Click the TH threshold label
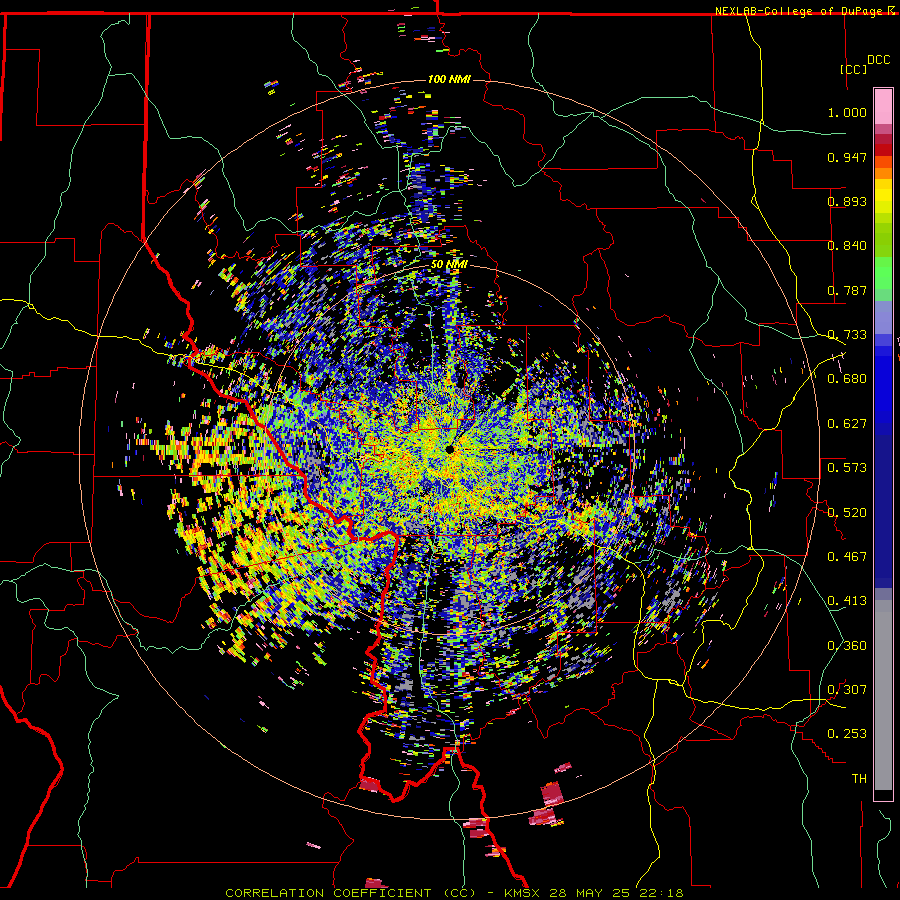Image resolution: width=900 pixels, height=900 pixels. 859,778
